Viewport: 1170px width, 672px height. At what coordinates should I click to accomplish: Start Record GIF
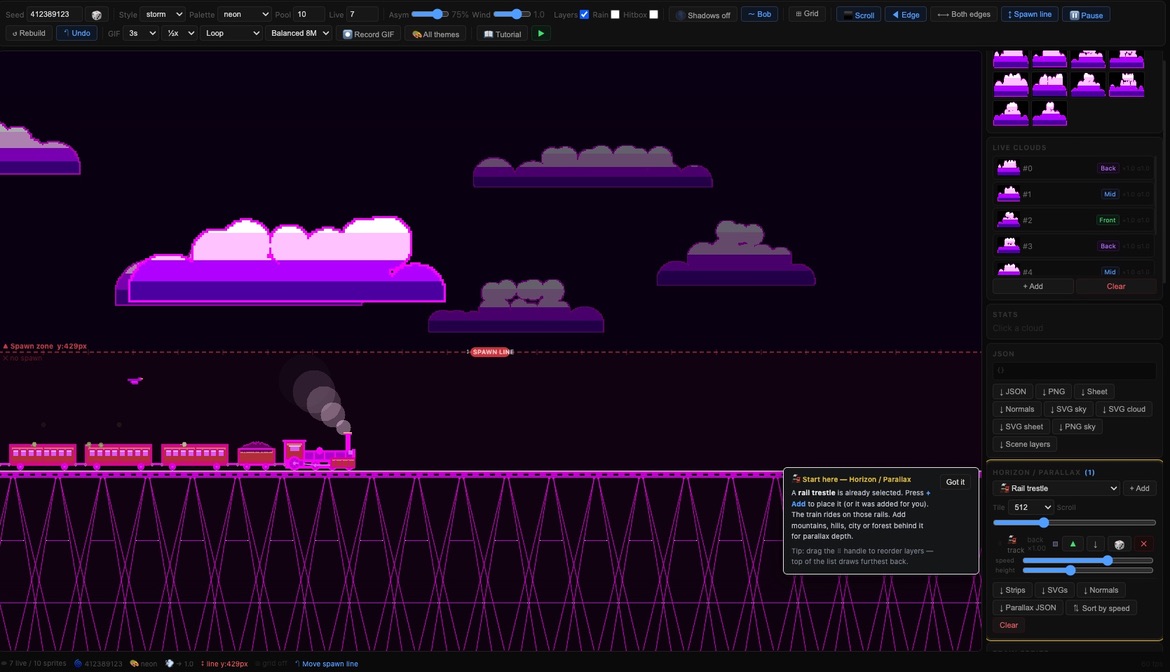(x=369, y=34)
